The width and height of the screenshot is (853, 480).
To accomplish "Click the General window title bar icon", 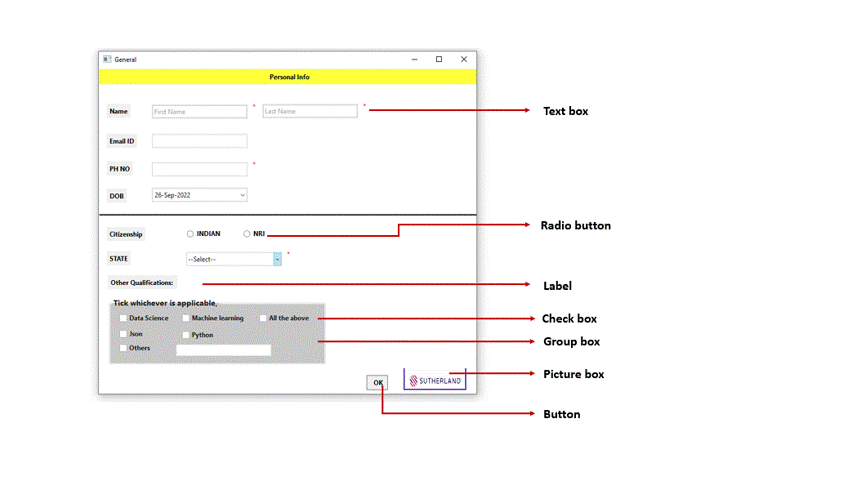I will point(107,60).
